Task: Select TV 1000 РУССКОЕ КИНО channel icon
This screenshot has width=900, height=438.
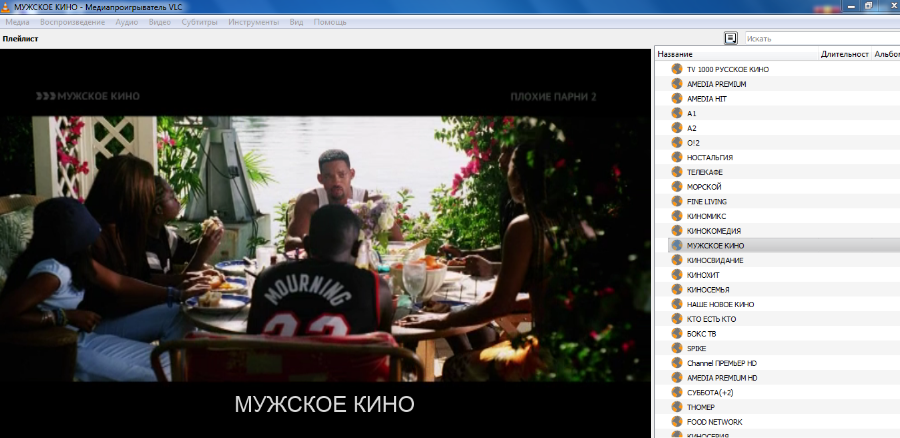Action: click(677, 69)
